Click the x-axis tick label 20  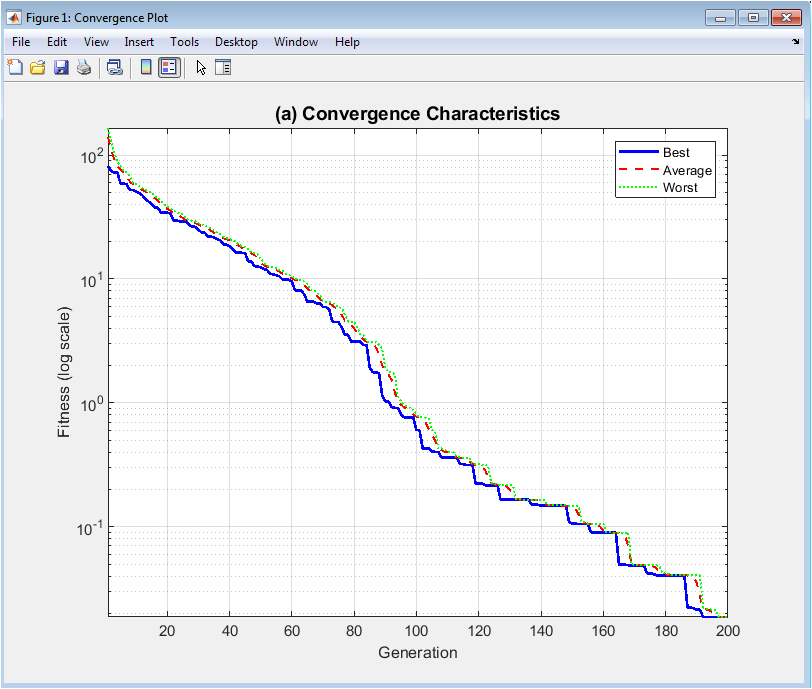(x=167, y=630)
